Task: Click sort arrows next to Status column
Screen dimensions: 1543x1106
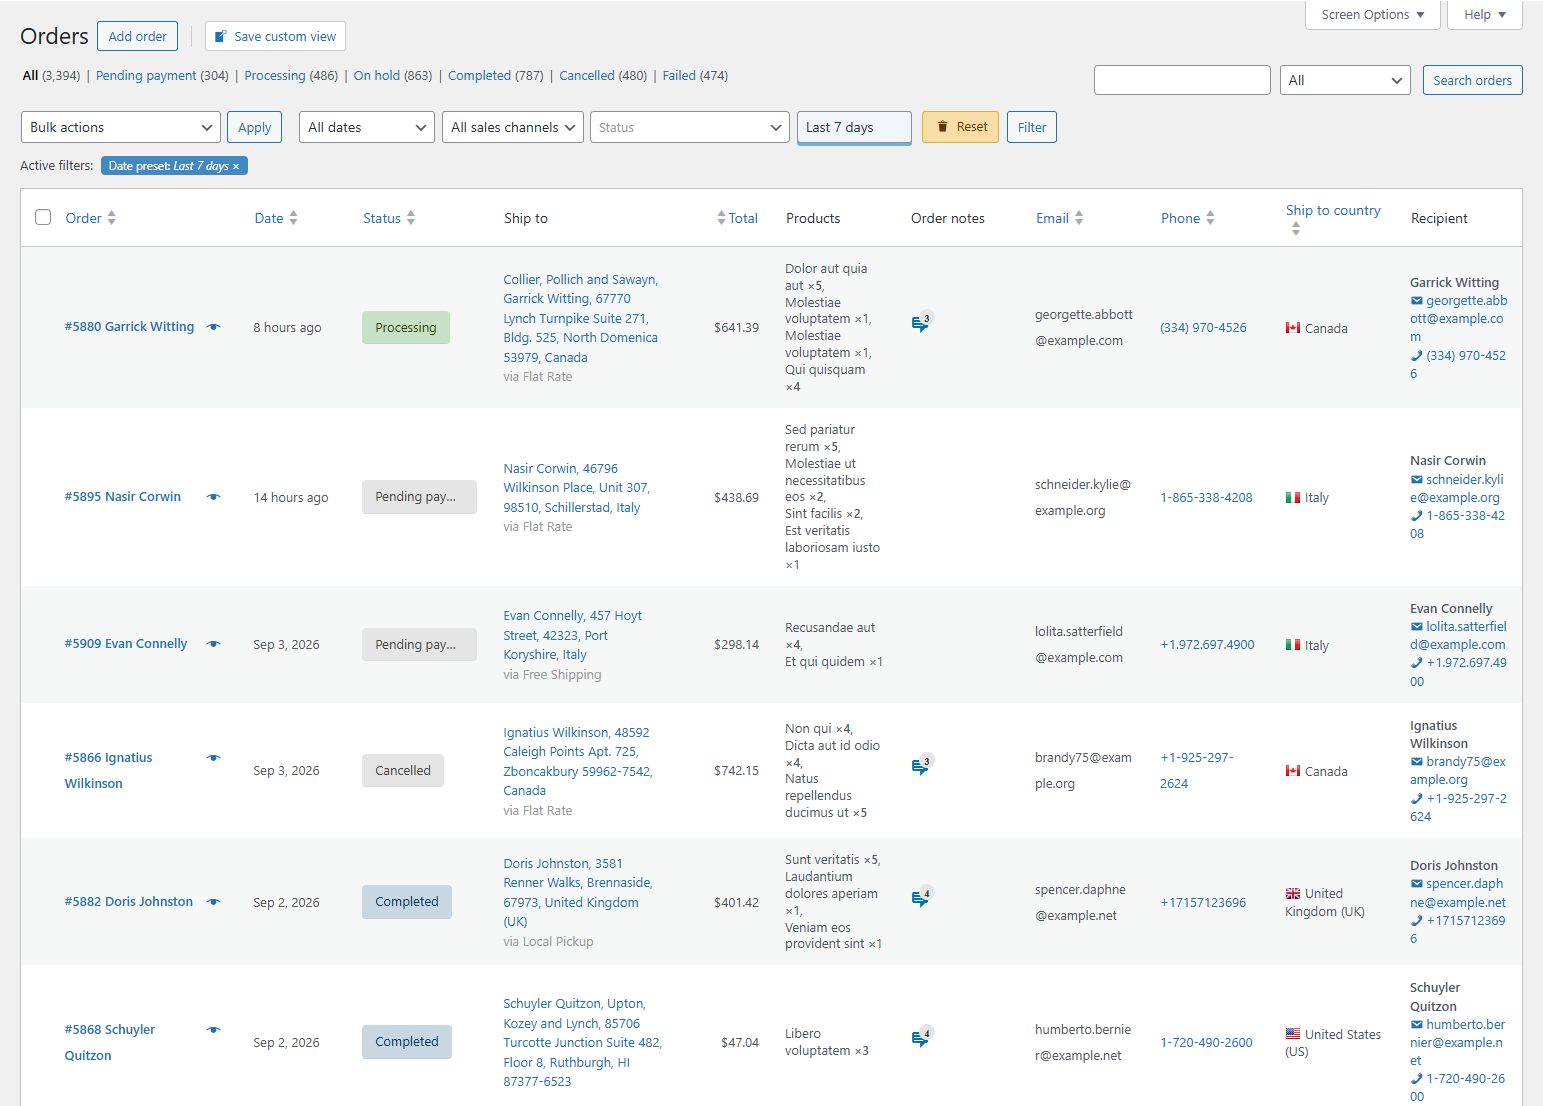Action: pos(411,218)
